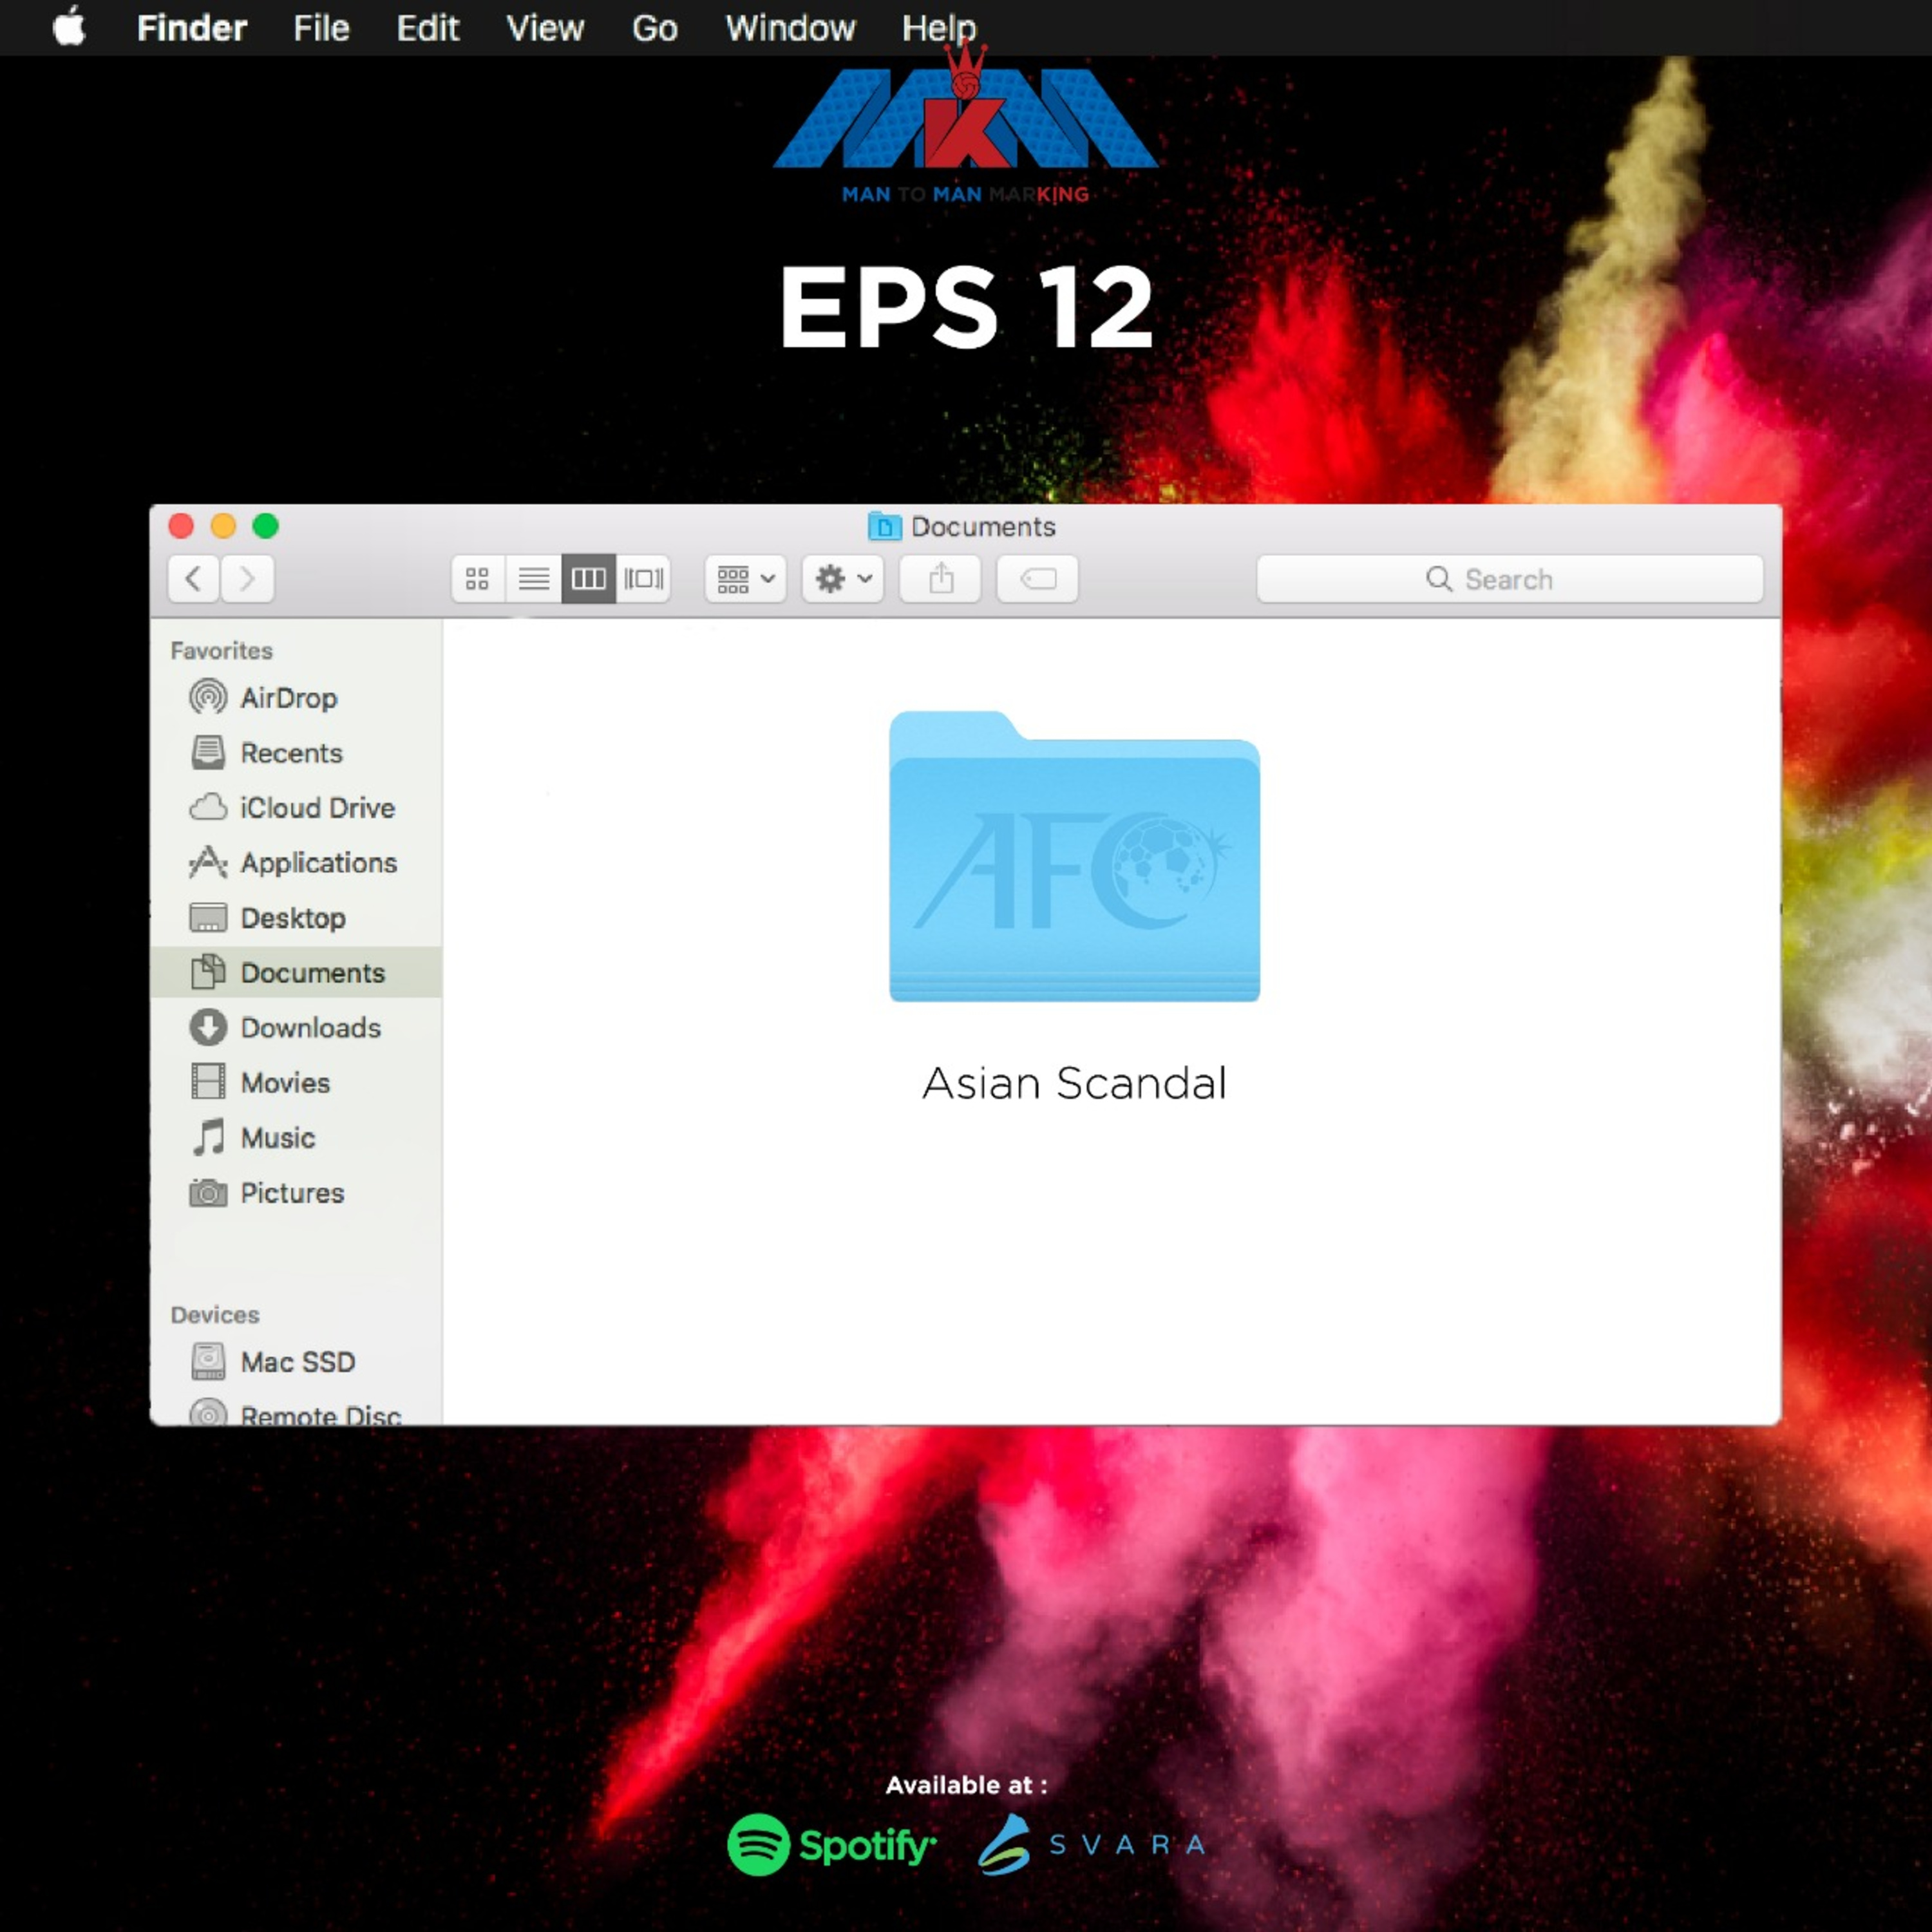The width and height of the screenshot is (1932, 1932).
Task: Close the Documents window
Action: 181,526
